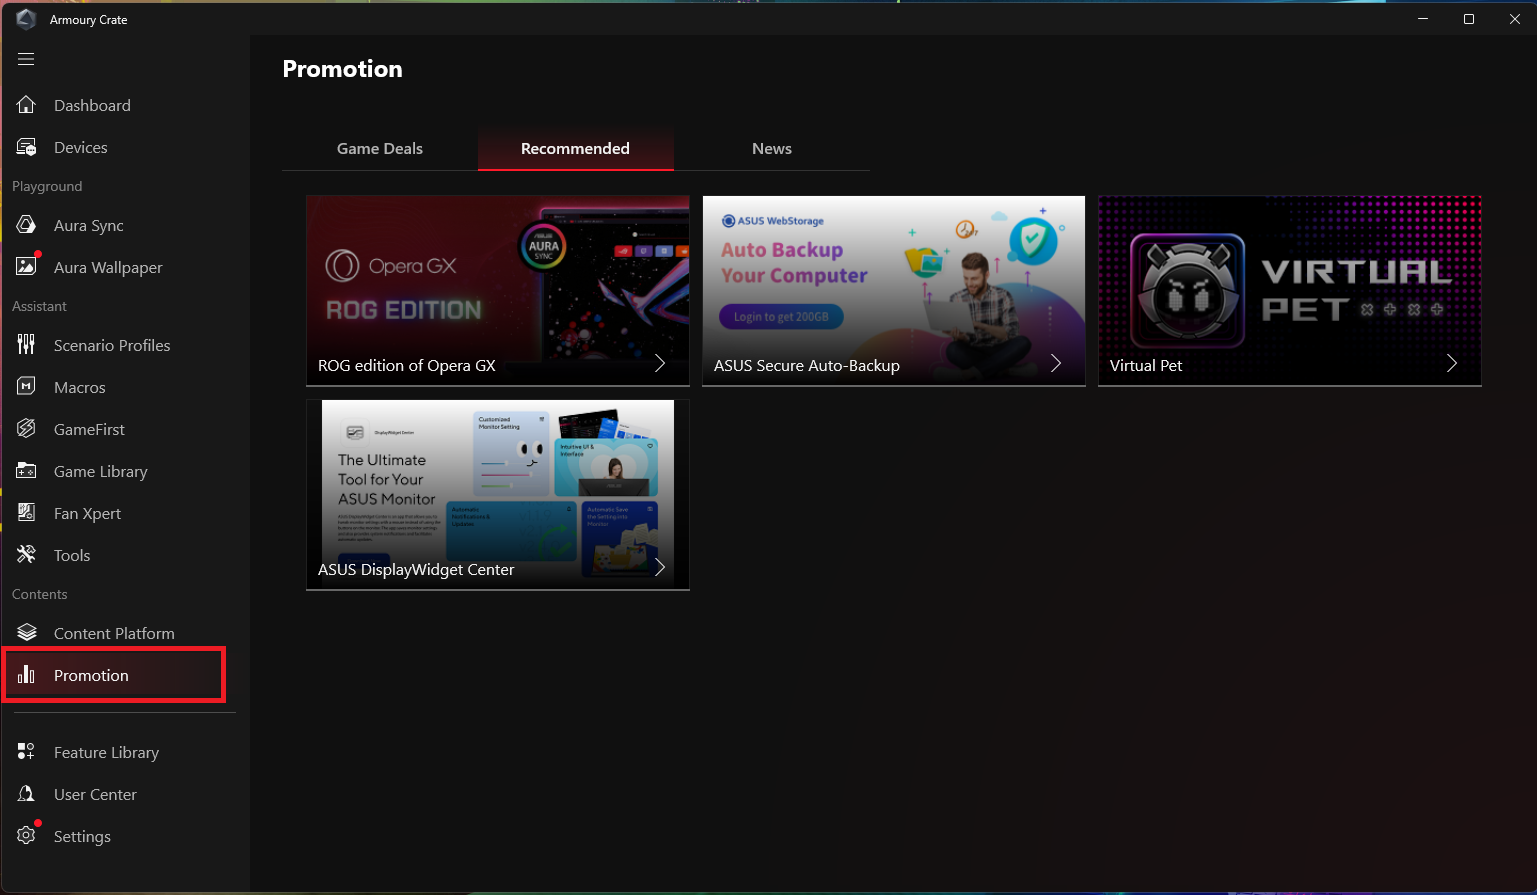This screenshot has height=895, width=1537.
Task: Open Settings label in sidebar
Action: click(82, 836)
